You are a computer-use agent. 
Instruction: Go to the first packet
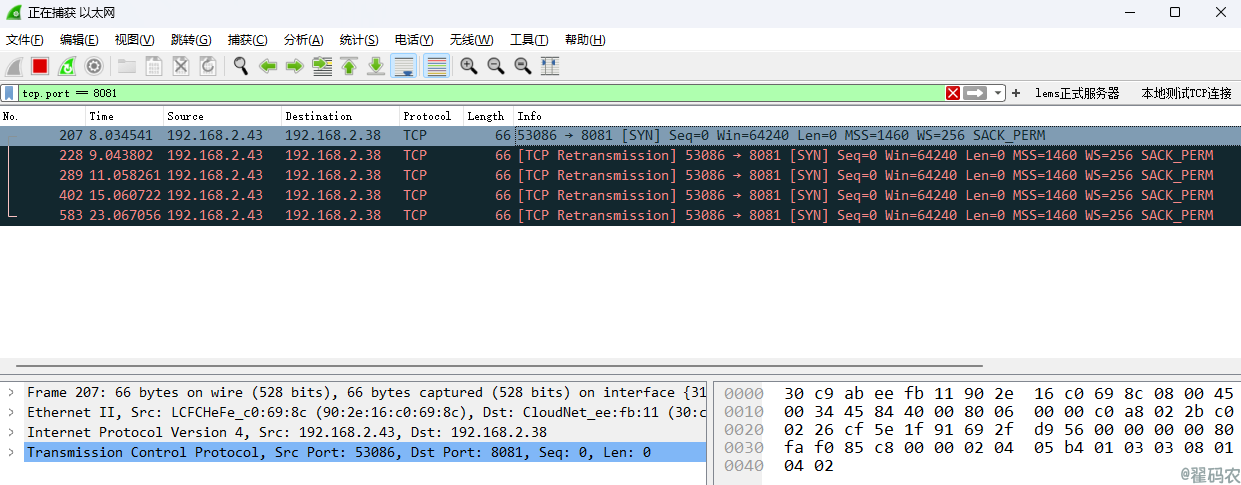[349, 66]
